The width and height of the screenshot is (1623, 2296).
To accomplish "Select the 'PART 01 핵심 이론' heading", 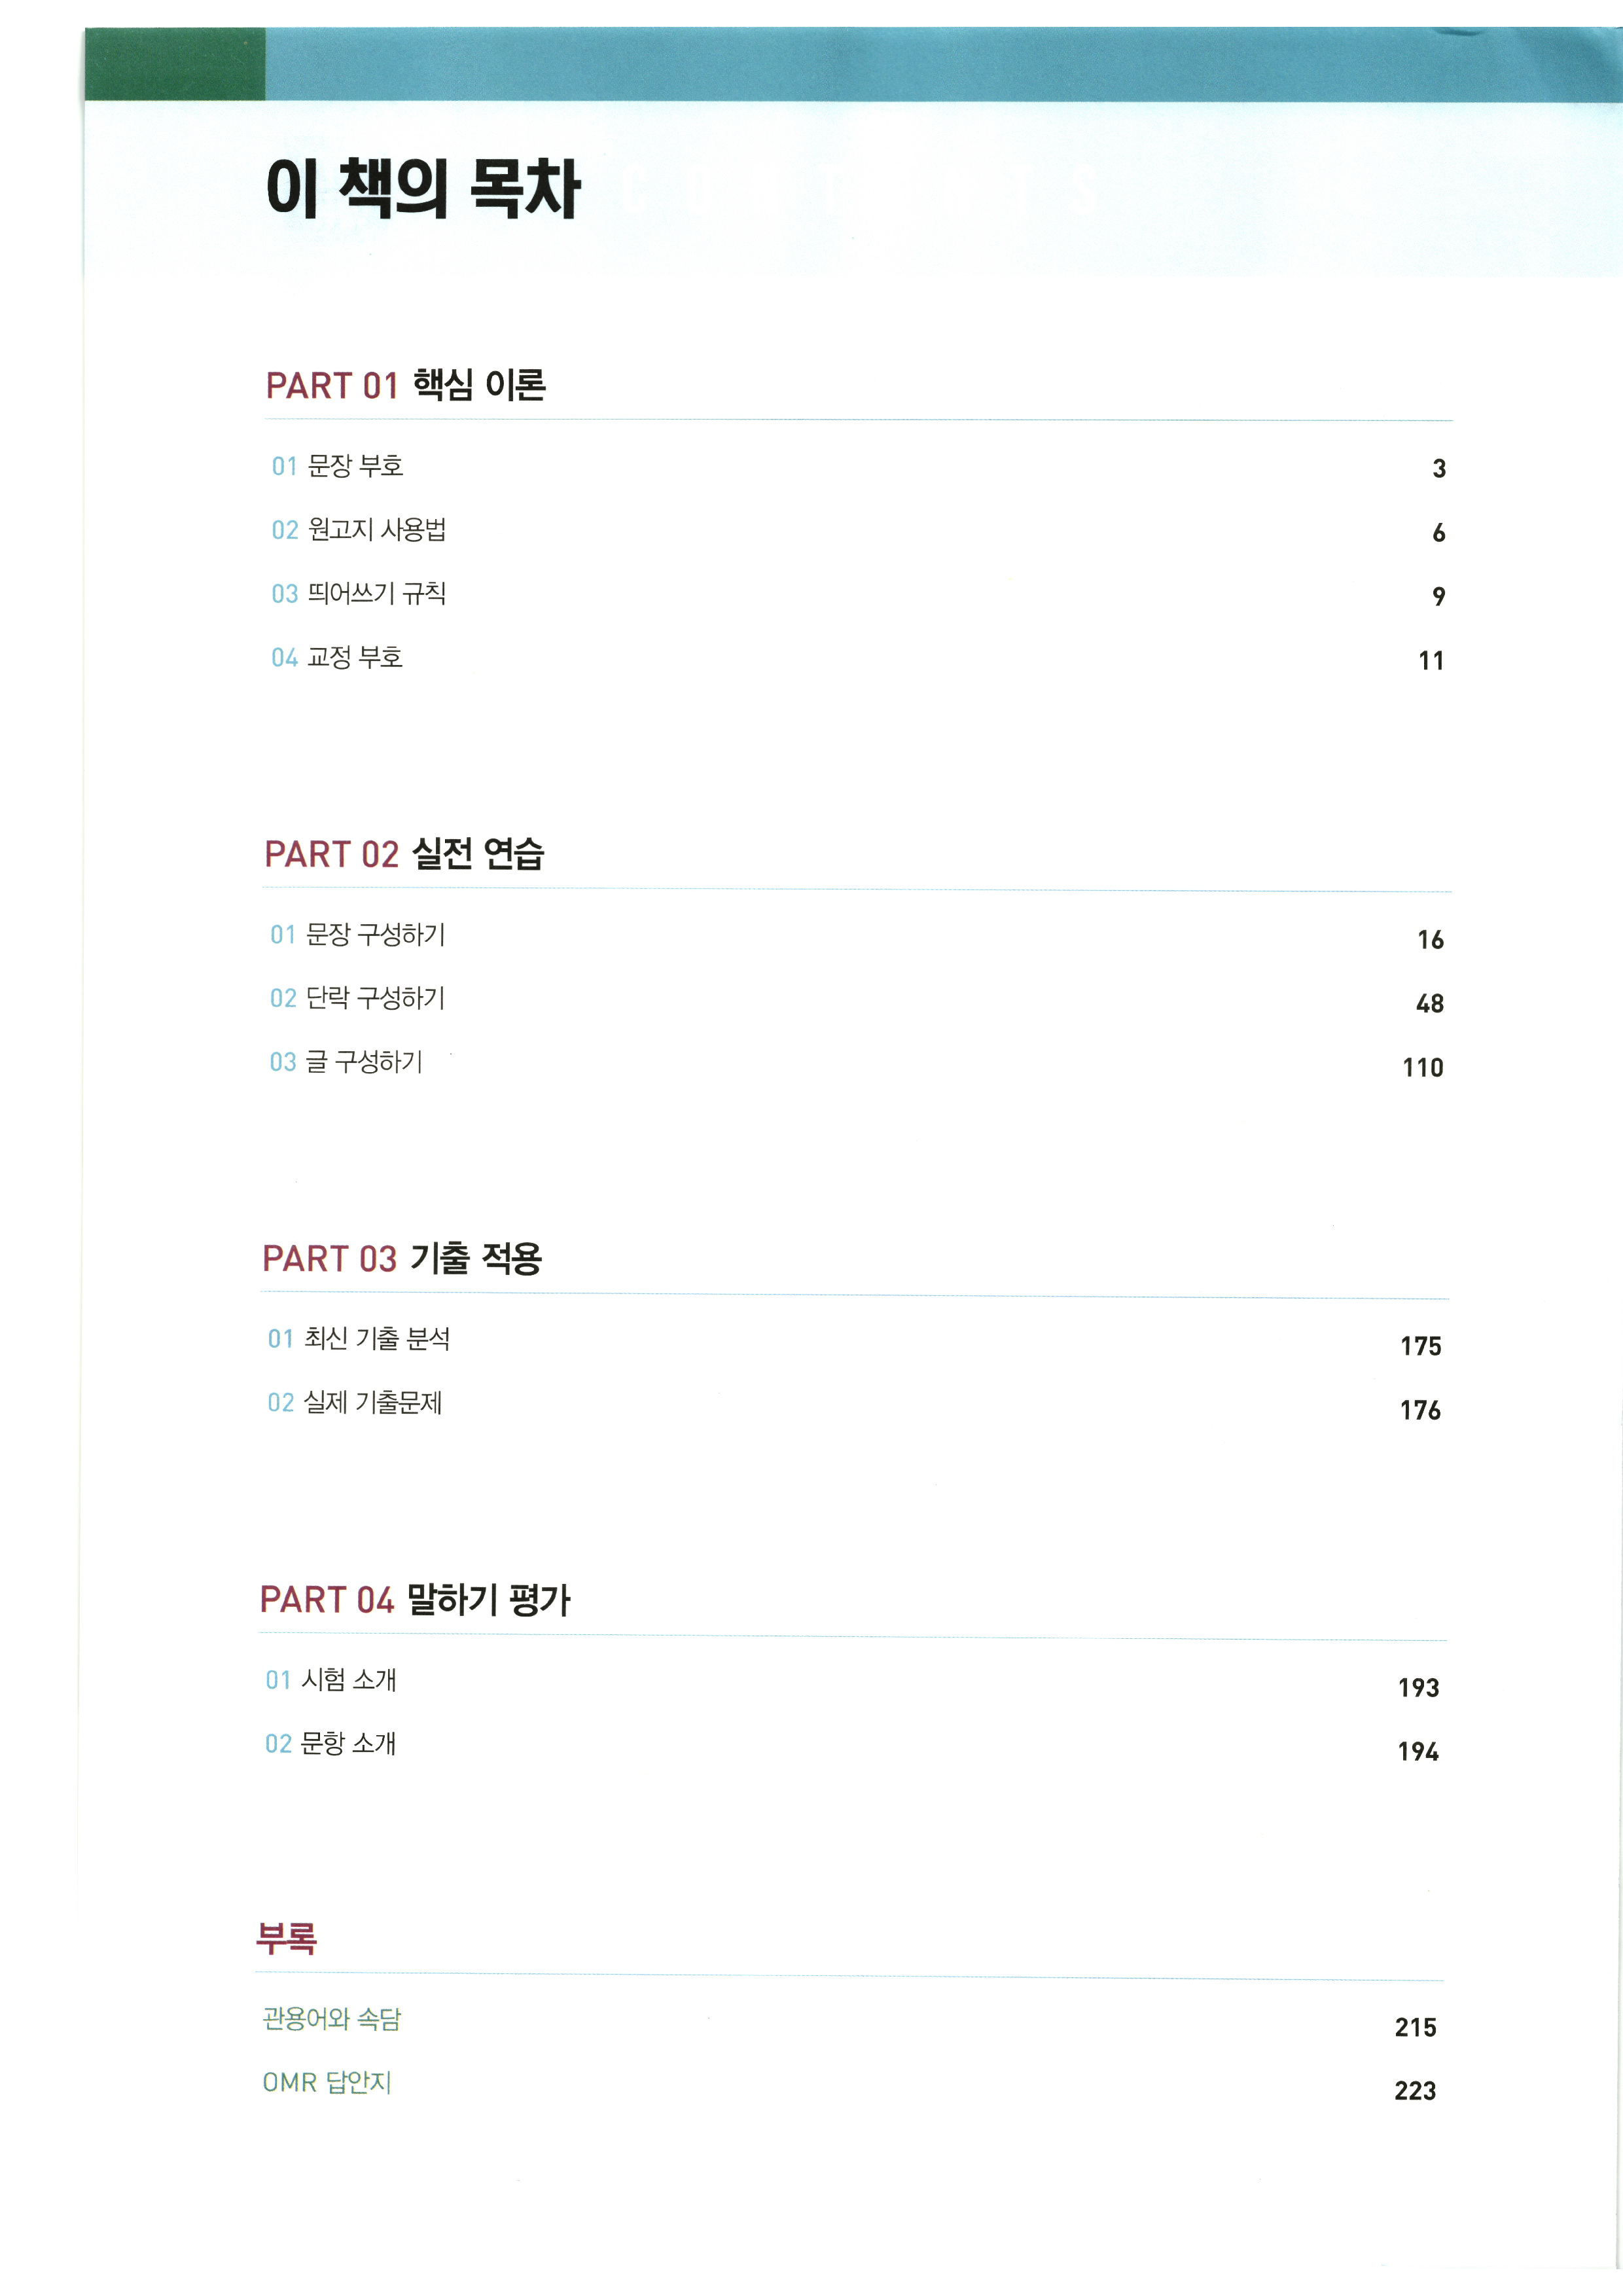I will coord(405,385).
